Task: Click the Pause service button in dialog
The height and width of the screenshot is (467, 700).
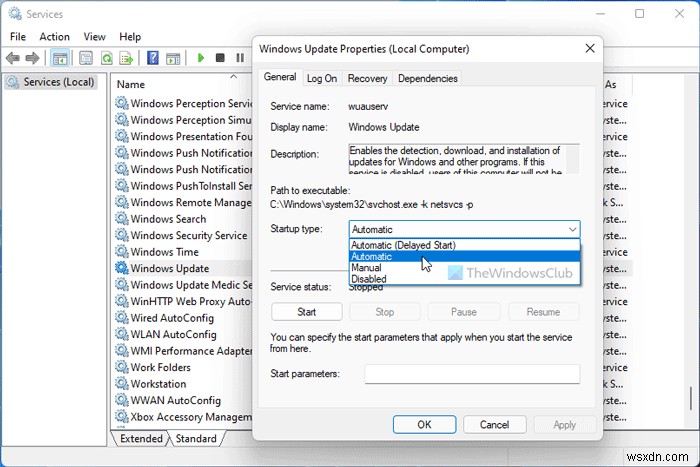Action: tap(464, 312)
